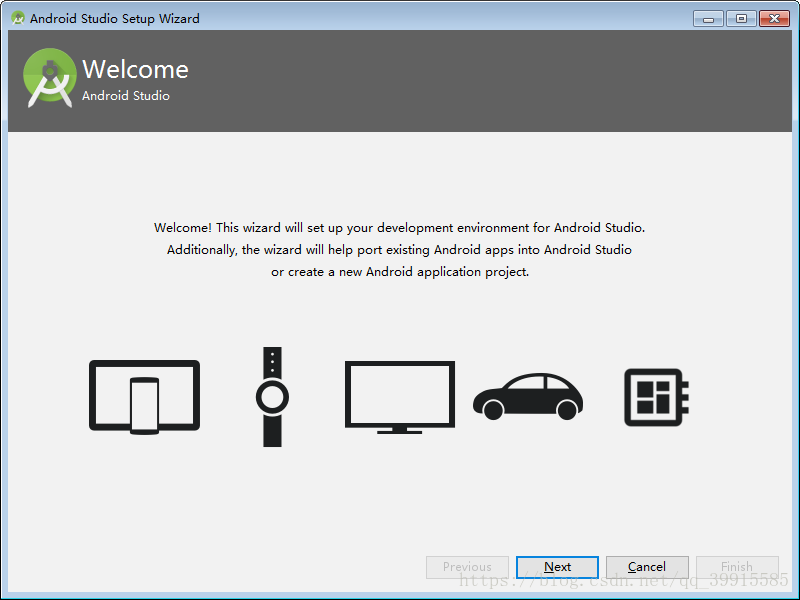
Task: Click the Android Auto car icon
Action: [x=528, y=396]
